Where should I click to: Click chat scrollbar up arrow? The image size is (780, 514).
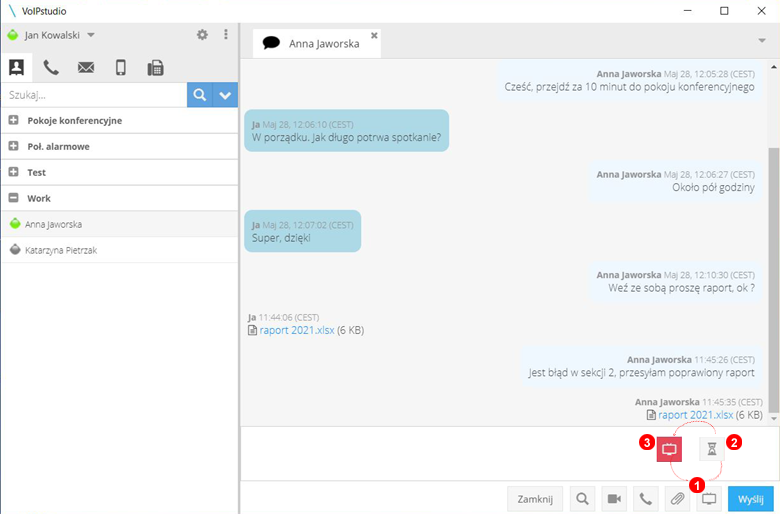click(774, 67)
